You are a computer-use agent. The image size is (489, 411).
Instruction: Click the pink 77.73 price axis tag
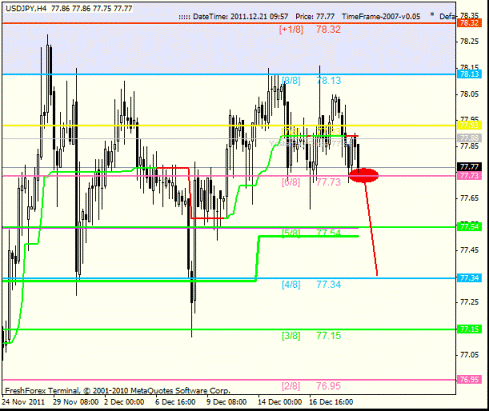coord(469,176)
